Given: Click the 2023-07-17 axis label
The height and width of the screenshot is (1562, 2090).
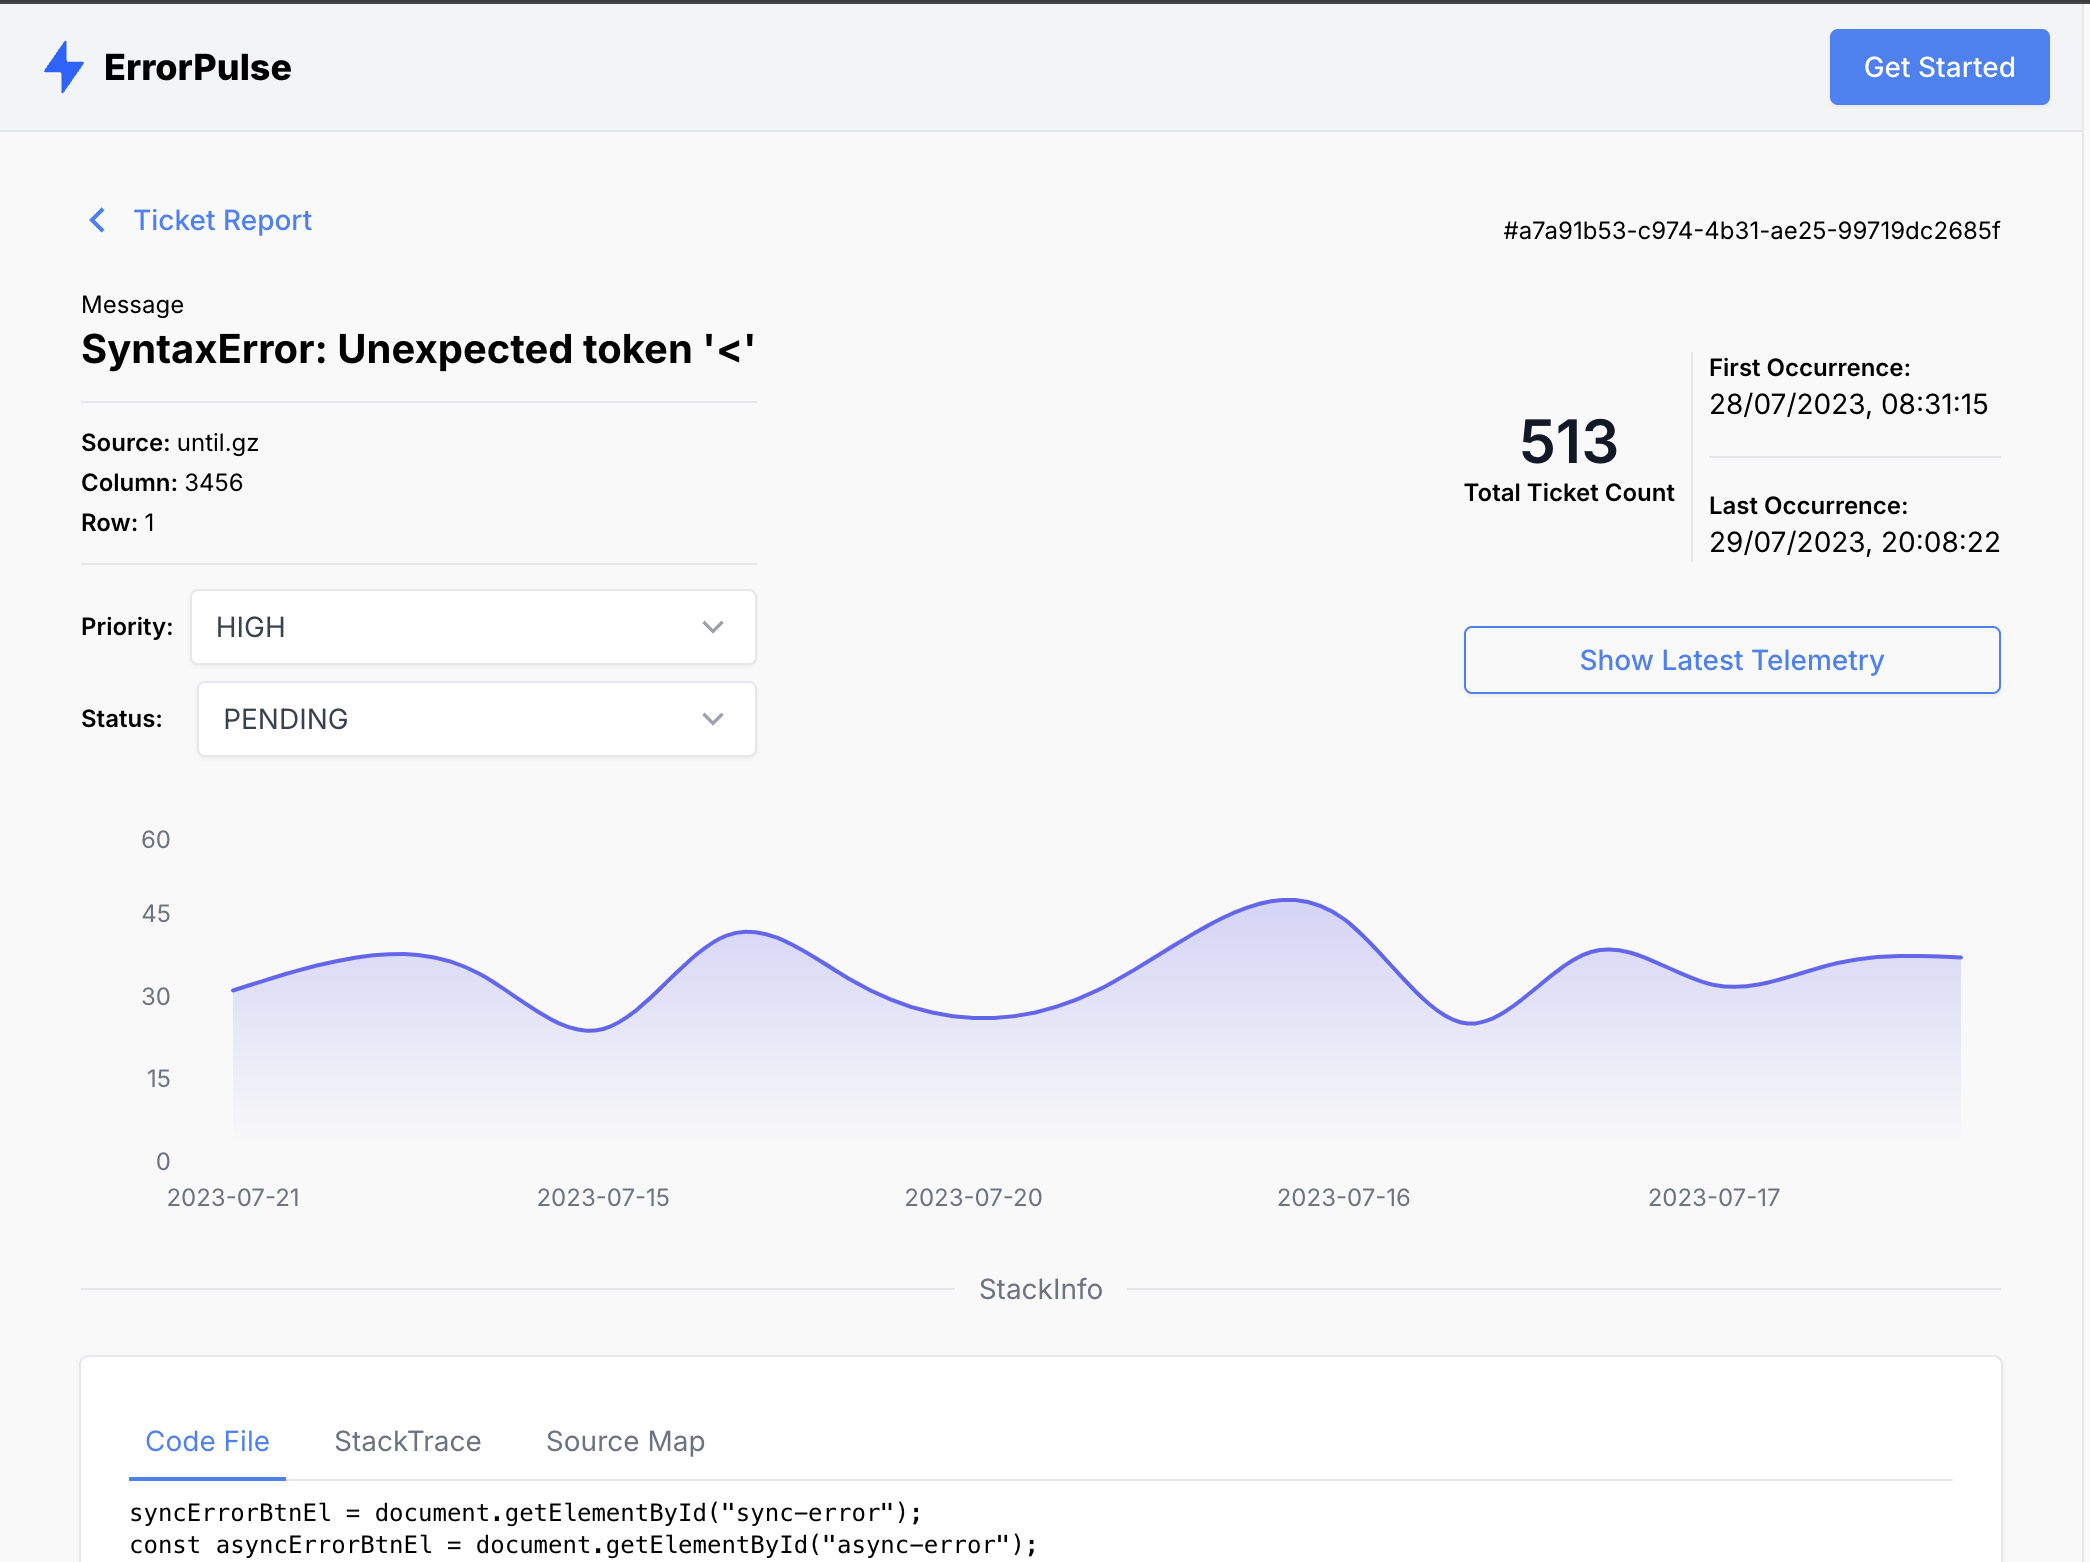Looking at the screenshot, I should tap(1714, 1197).
